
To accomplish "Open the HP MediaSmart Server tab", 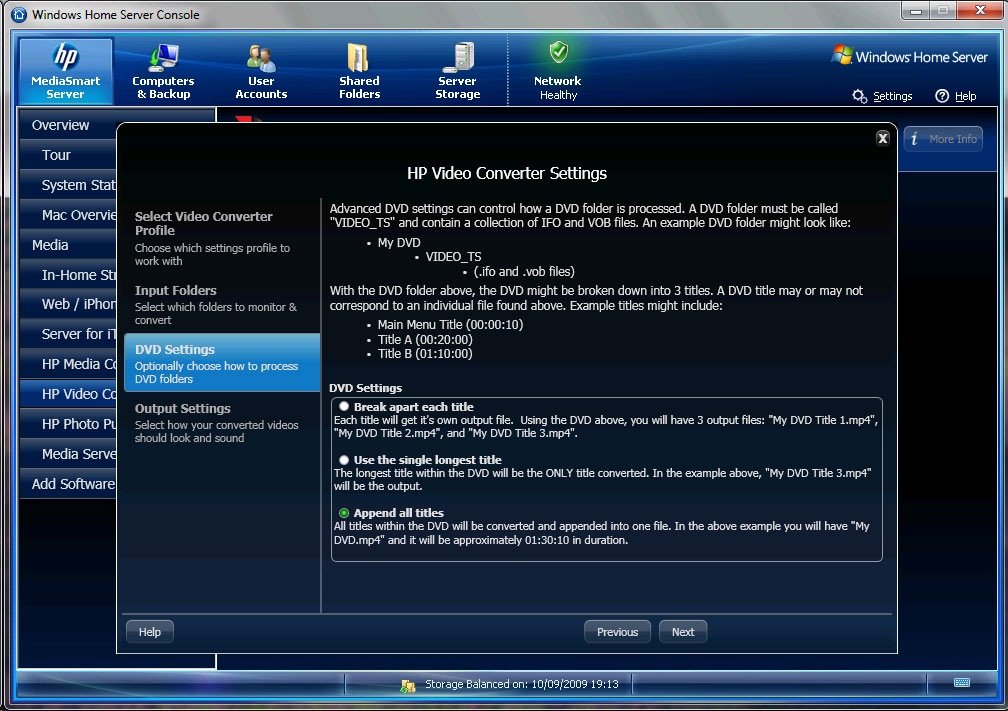I will tap(66, 71).
